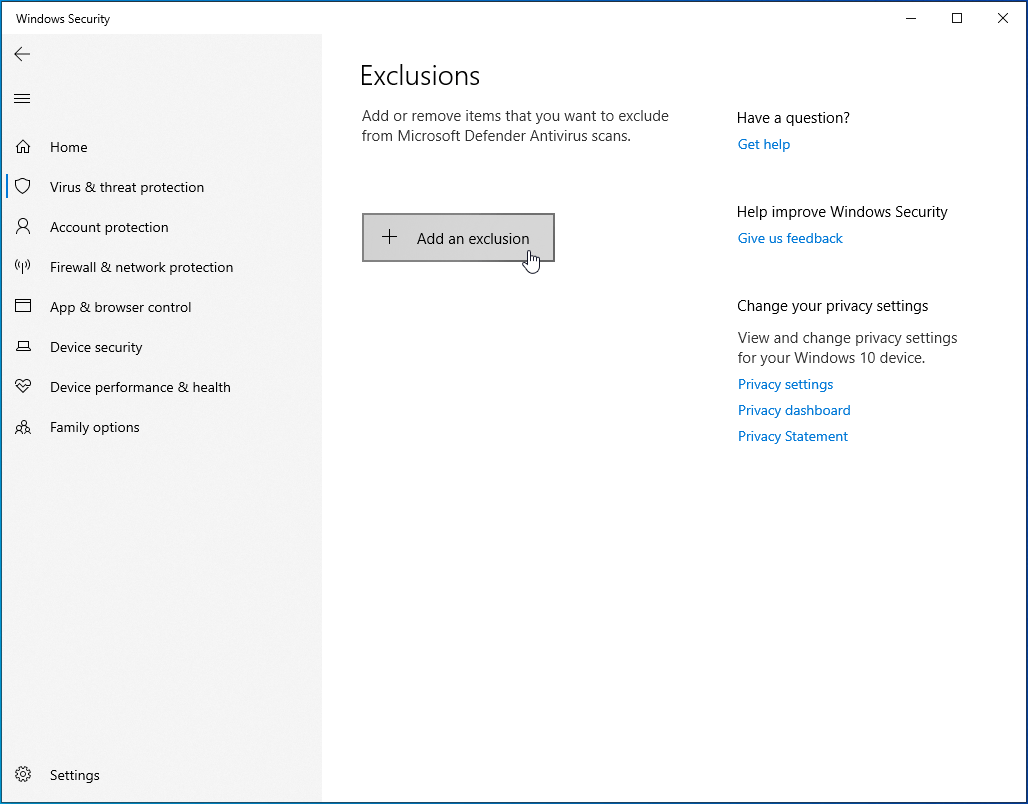Click the Device performance & health heart icon
1028x804 pixels.
(x=23, y=387)
